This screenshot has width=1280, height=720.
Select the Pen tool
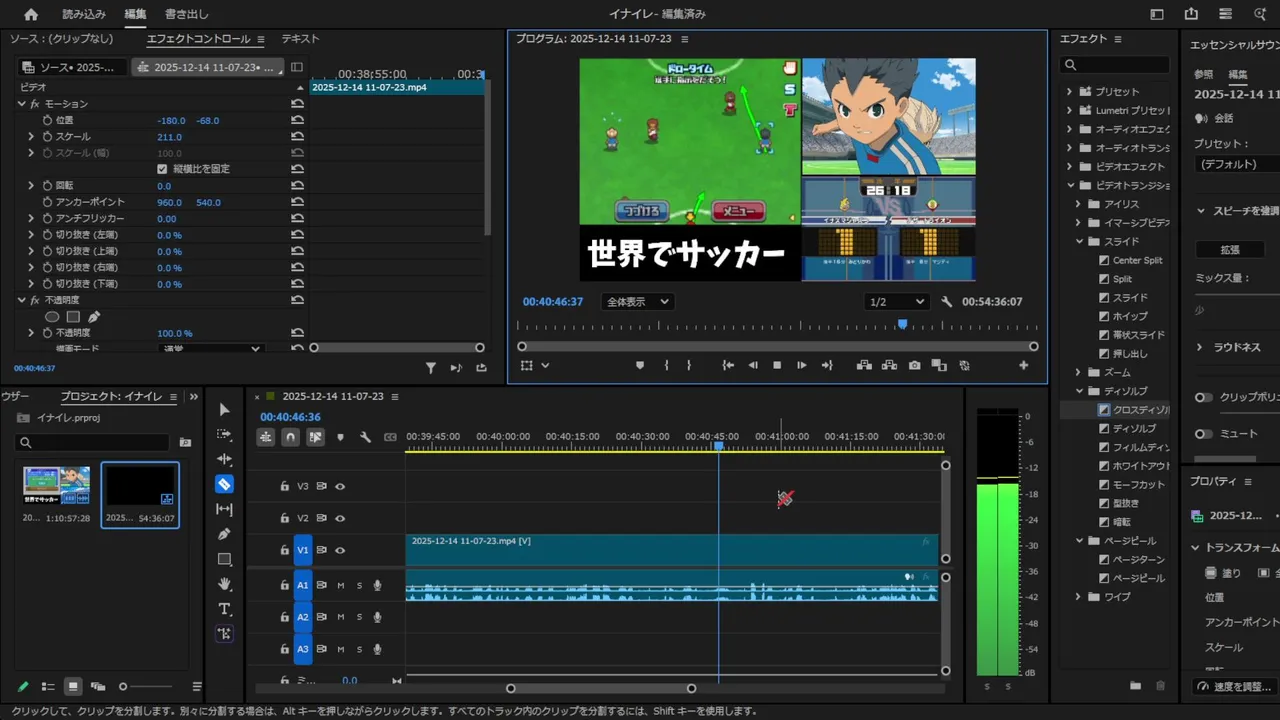coord(224,534)
